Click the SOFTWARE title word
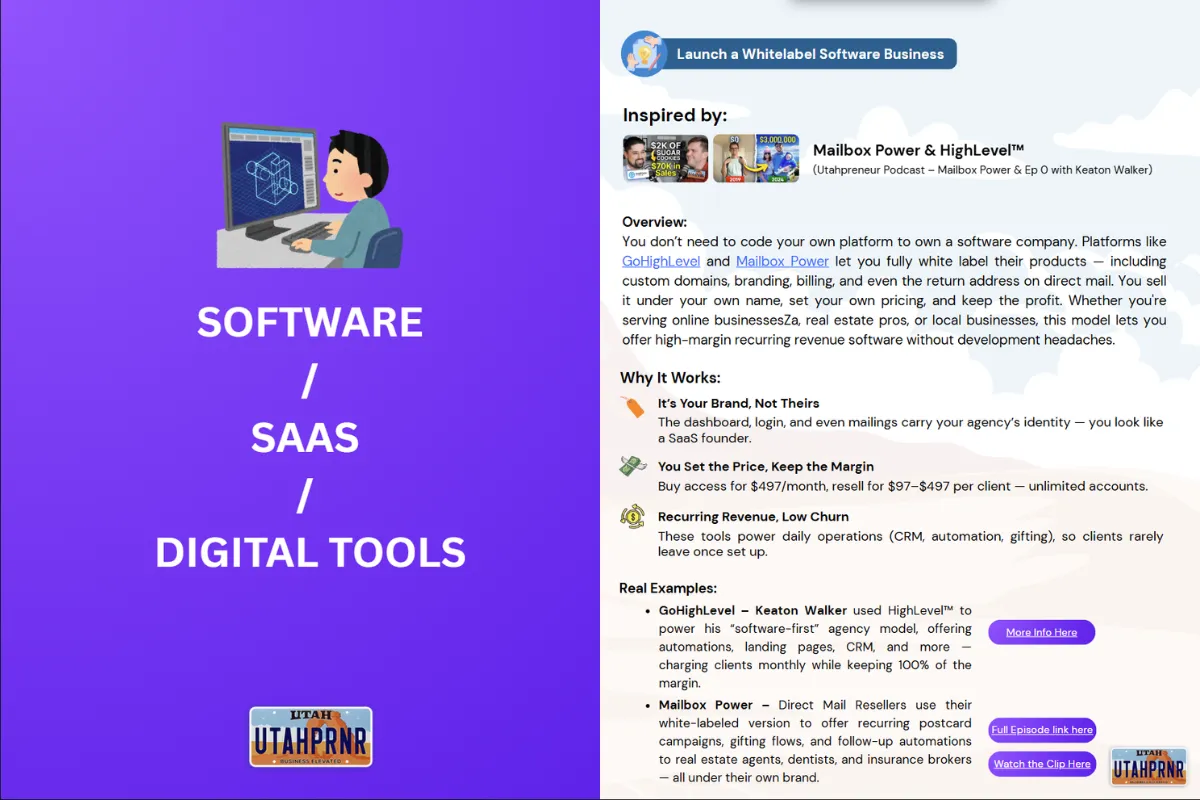 (x=310, y=322)
